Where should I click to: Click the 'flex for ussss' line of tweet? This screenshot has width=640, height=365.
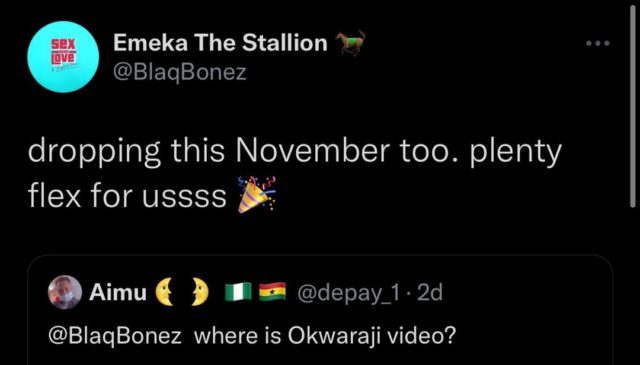[127, 196]
